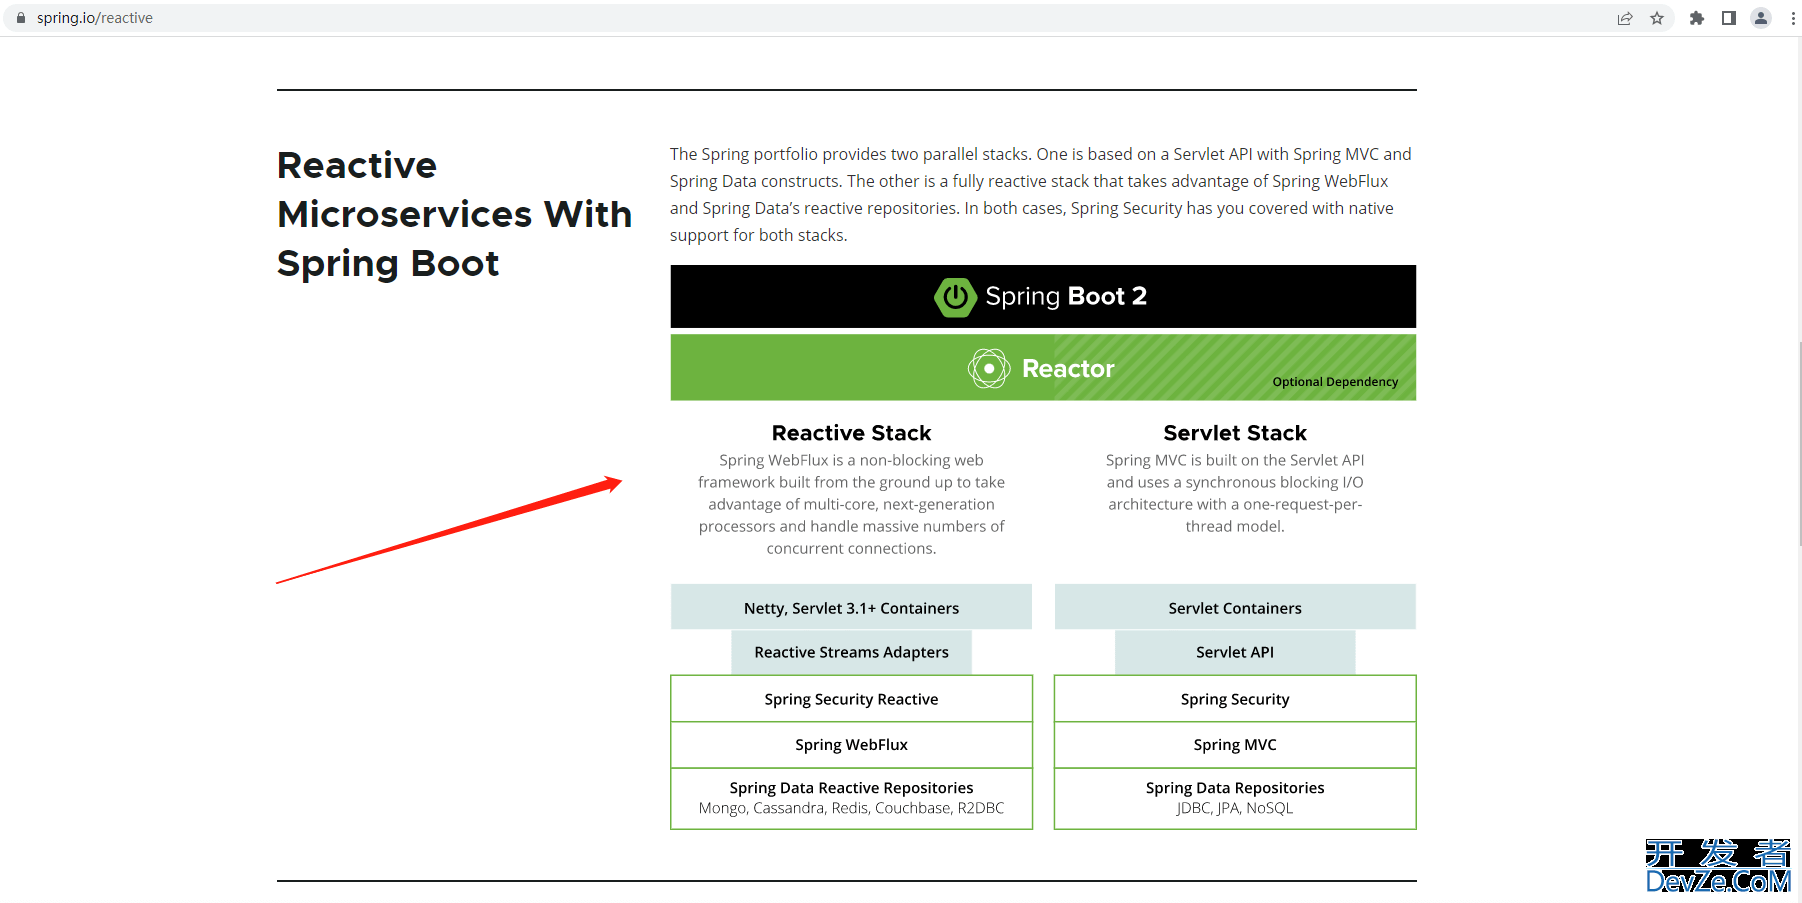Image resolution: width=1802 pixels, height=903 pixels.
Task: Toggle the browser side panel icon
Action: click(x=1729, y=18)
